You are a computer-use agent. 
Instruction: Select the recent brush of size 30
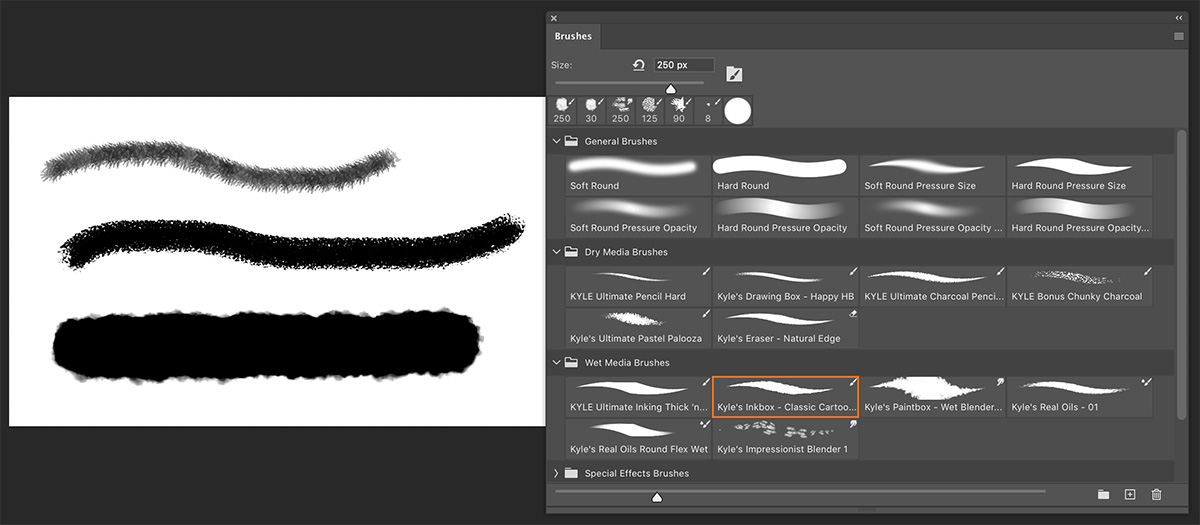pyautogui.click(x=591, y=110)
